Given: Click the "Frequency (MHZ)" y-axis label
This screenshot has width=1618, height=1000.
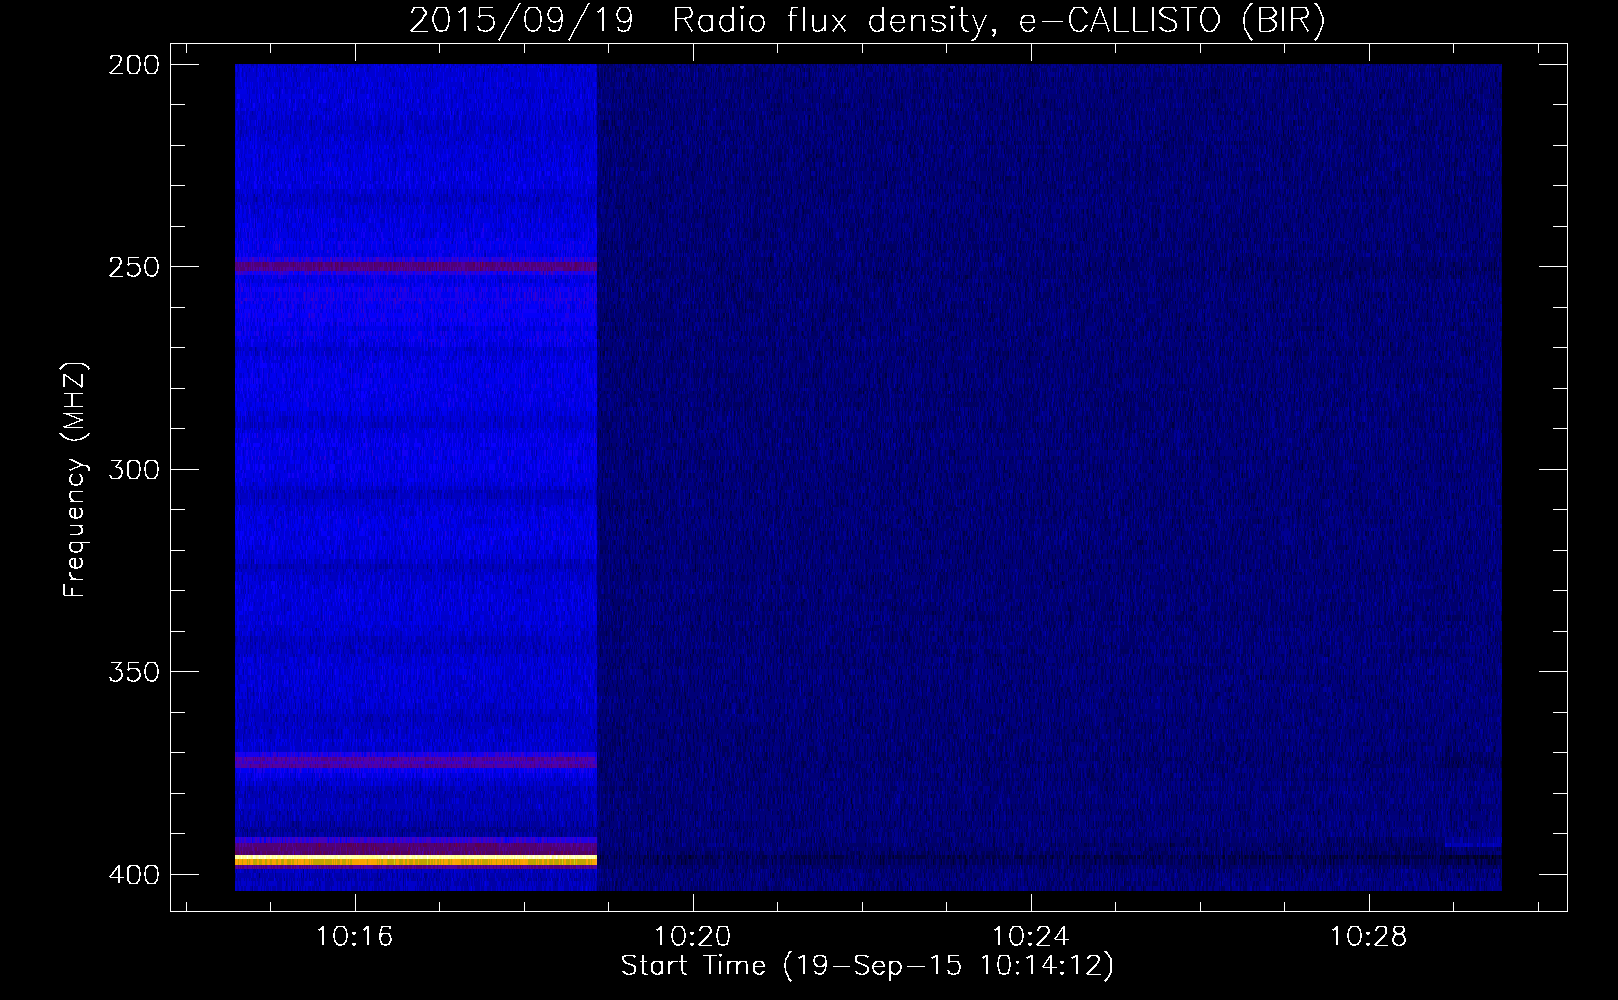Looking at the screenshot, I should (75, 480).
